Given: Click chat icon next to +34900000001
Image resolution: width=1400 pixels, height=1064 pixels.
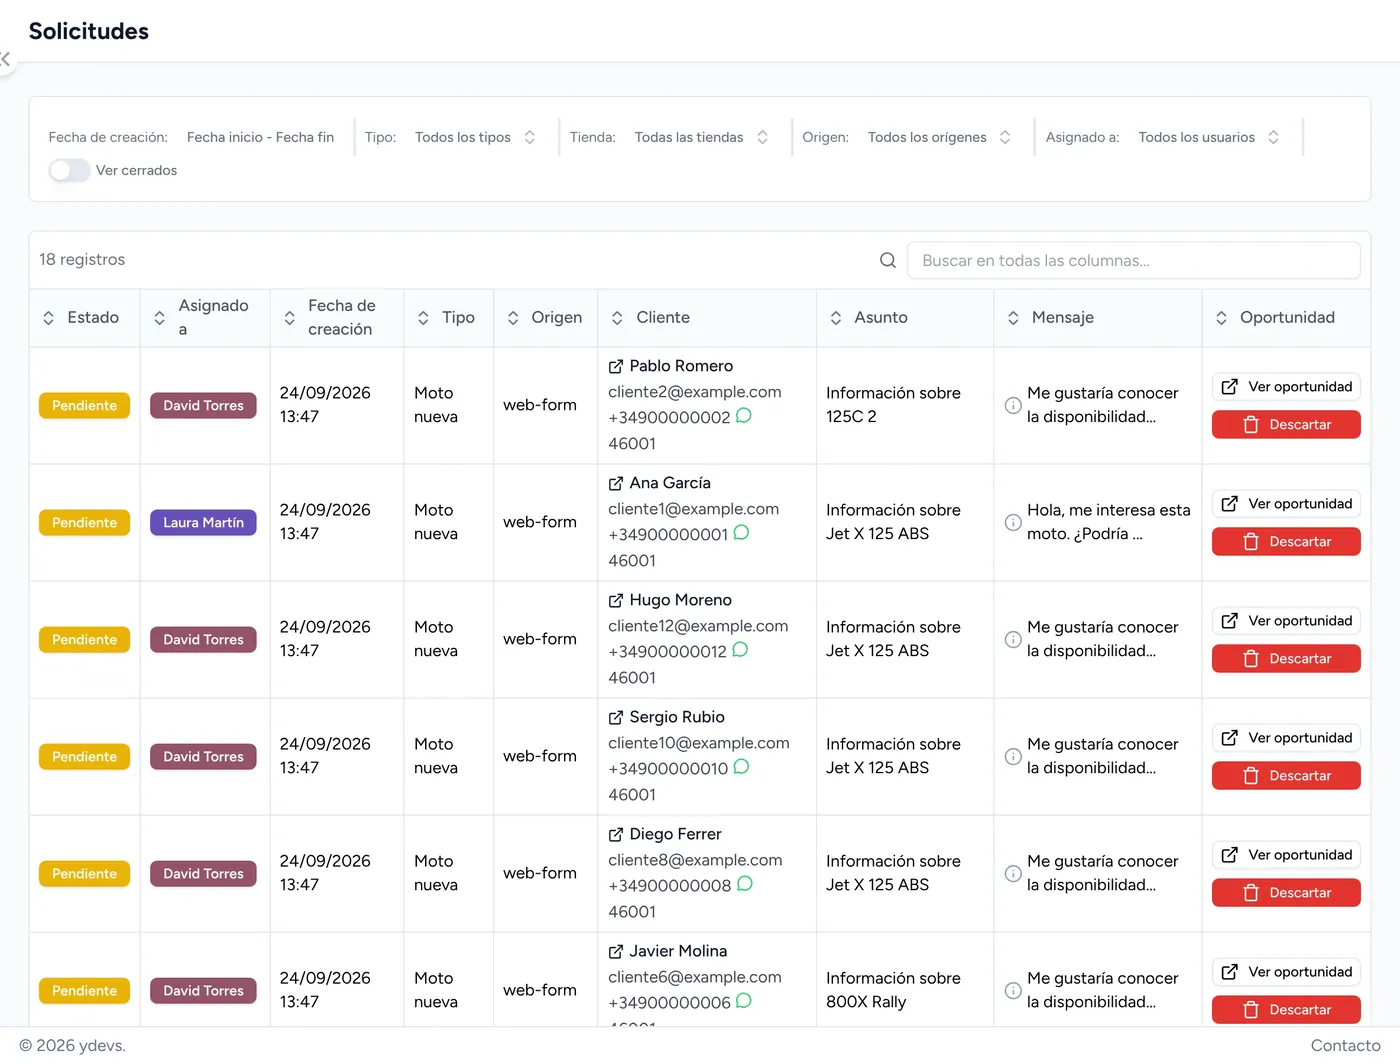Looking at the screenshot, I should pyautogui.click(x=742, y=533).
